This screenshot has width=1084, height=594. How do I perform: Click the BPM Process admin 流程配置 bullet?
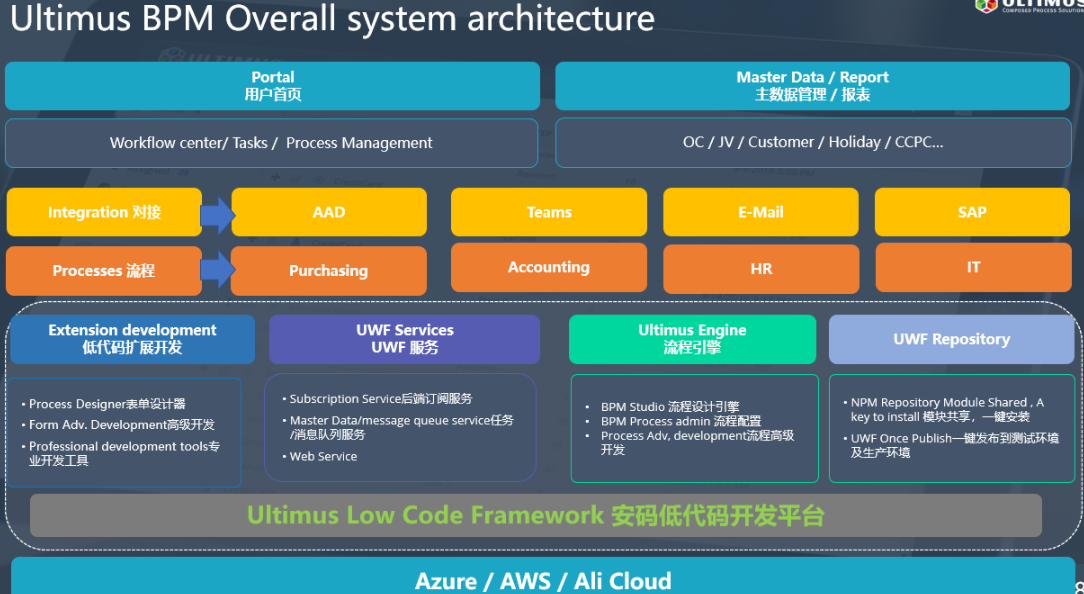pos(673,421)
